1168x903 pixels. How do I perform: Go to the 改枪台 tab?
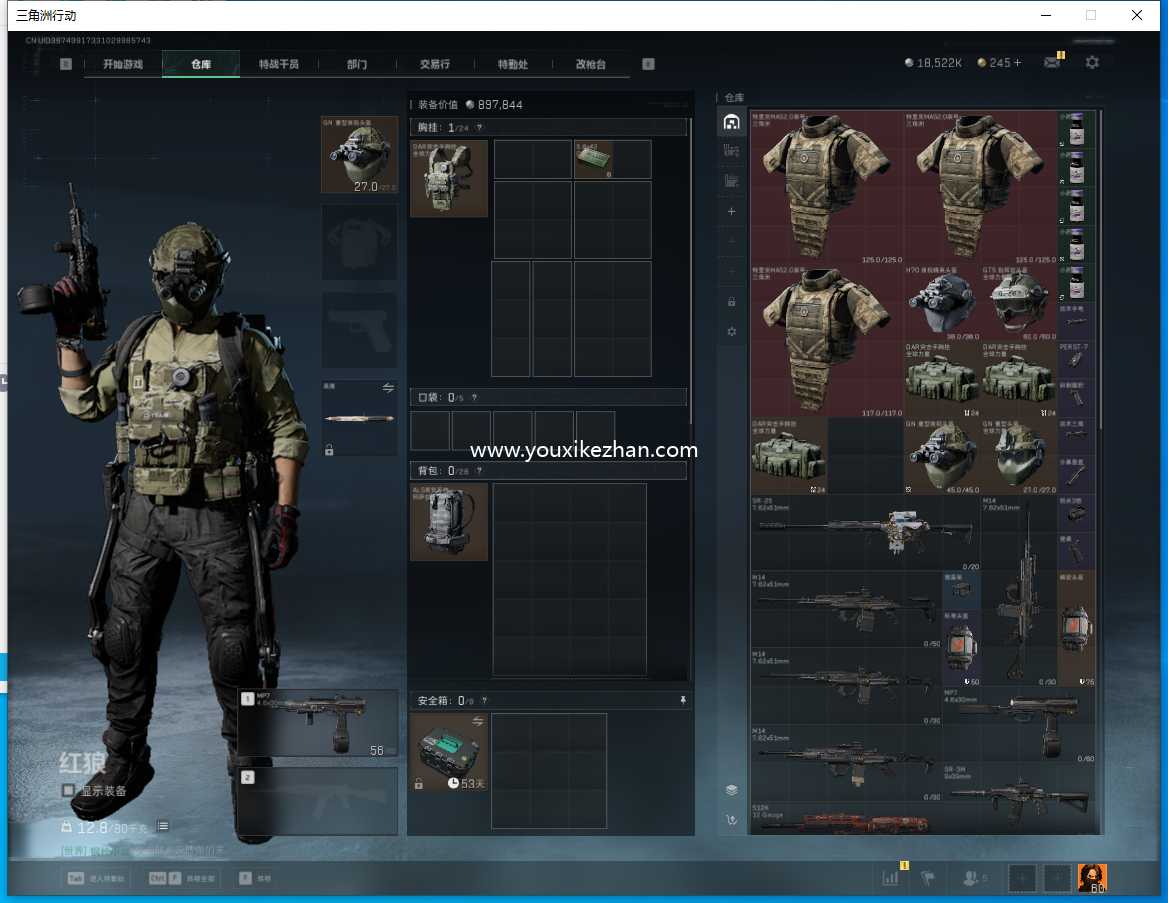[590, 64]
